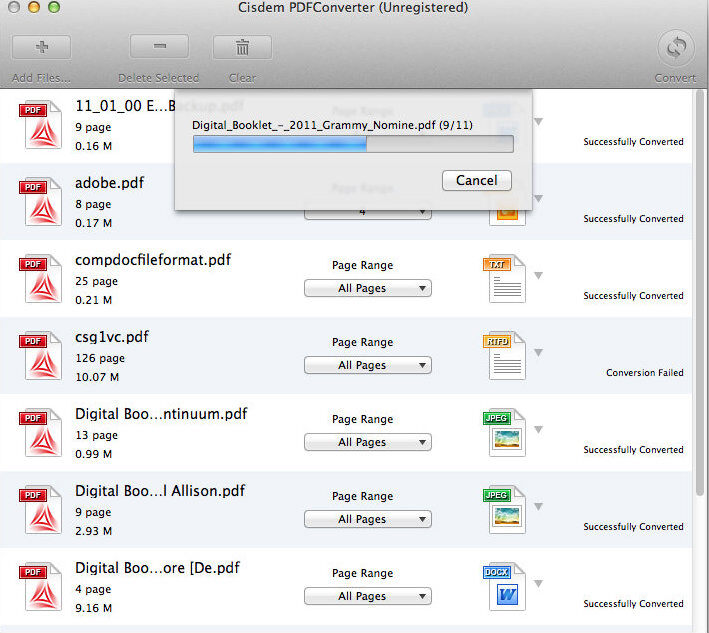Viewport: 709px width, 633px height.
Task: Open the All Pages dropdown for Digital Boo...ntinuum.pdf
Action: click(x=368, y=442)
